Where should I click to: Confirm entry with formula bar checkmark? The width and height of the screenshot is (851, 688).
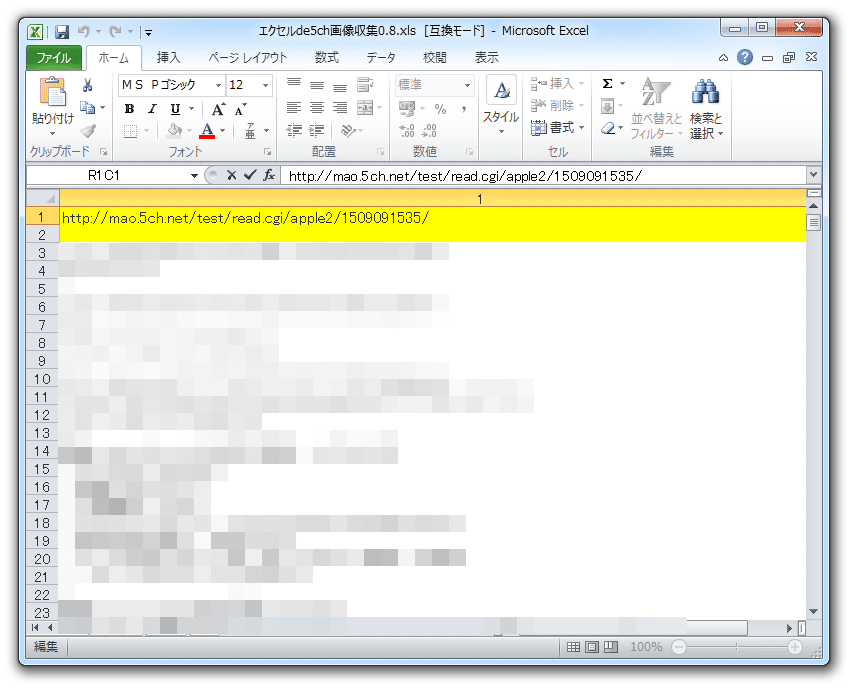coord(250,175)
